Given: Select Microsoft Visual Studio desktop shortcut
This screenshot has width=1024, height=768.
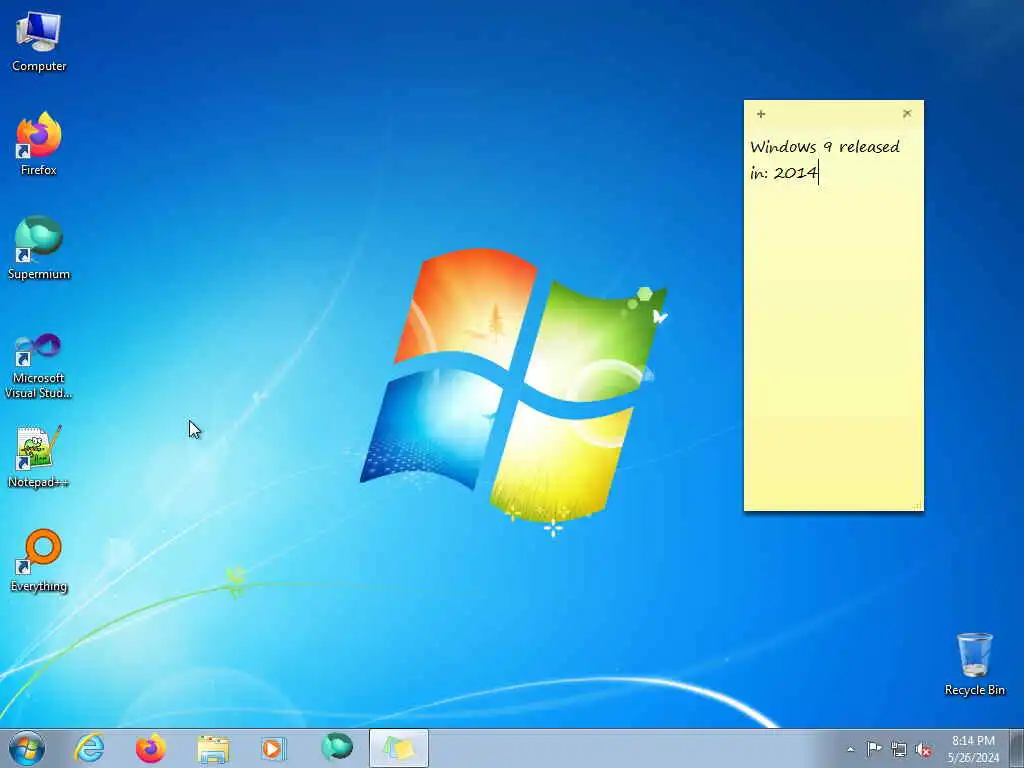Looking at the screenshot, I should (39, 366).
